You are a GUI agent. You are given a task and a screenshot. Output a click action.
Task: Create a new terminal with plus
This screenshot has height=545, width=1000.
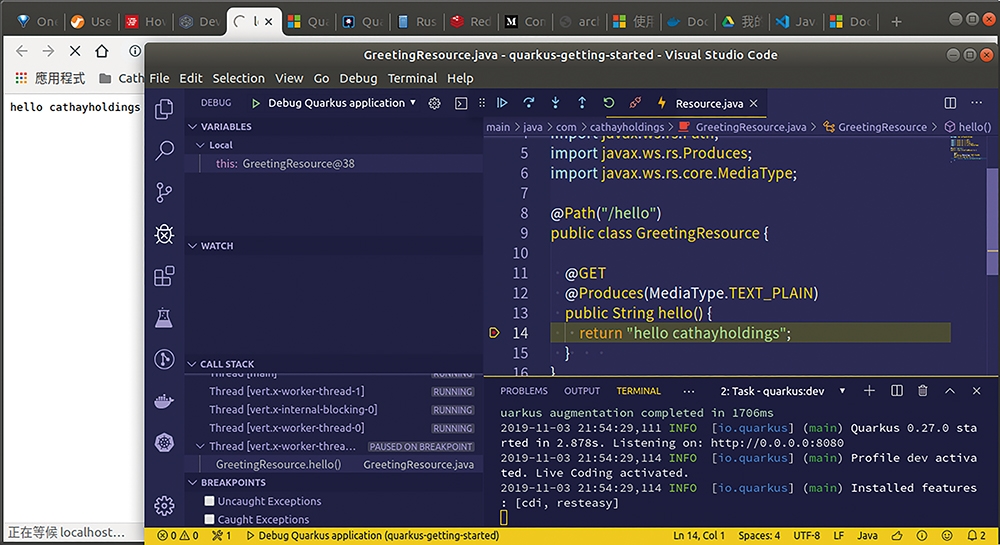(869, 391)
